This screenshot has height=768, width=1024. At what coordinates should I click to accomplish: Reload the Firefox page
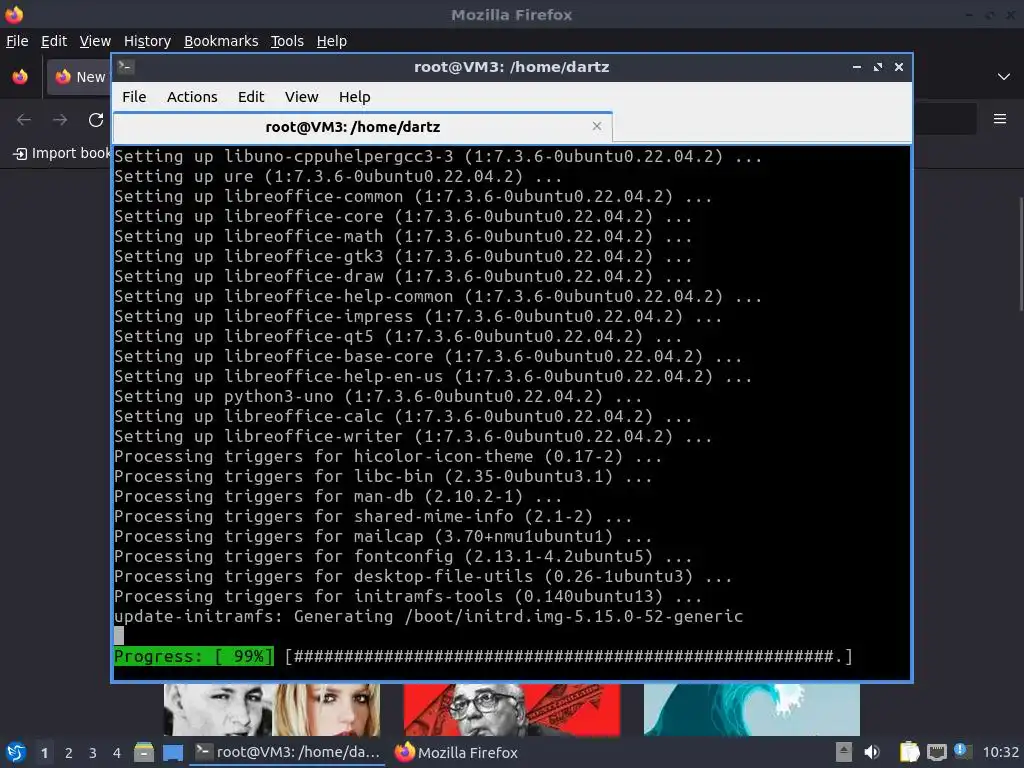tap(96, 120)
